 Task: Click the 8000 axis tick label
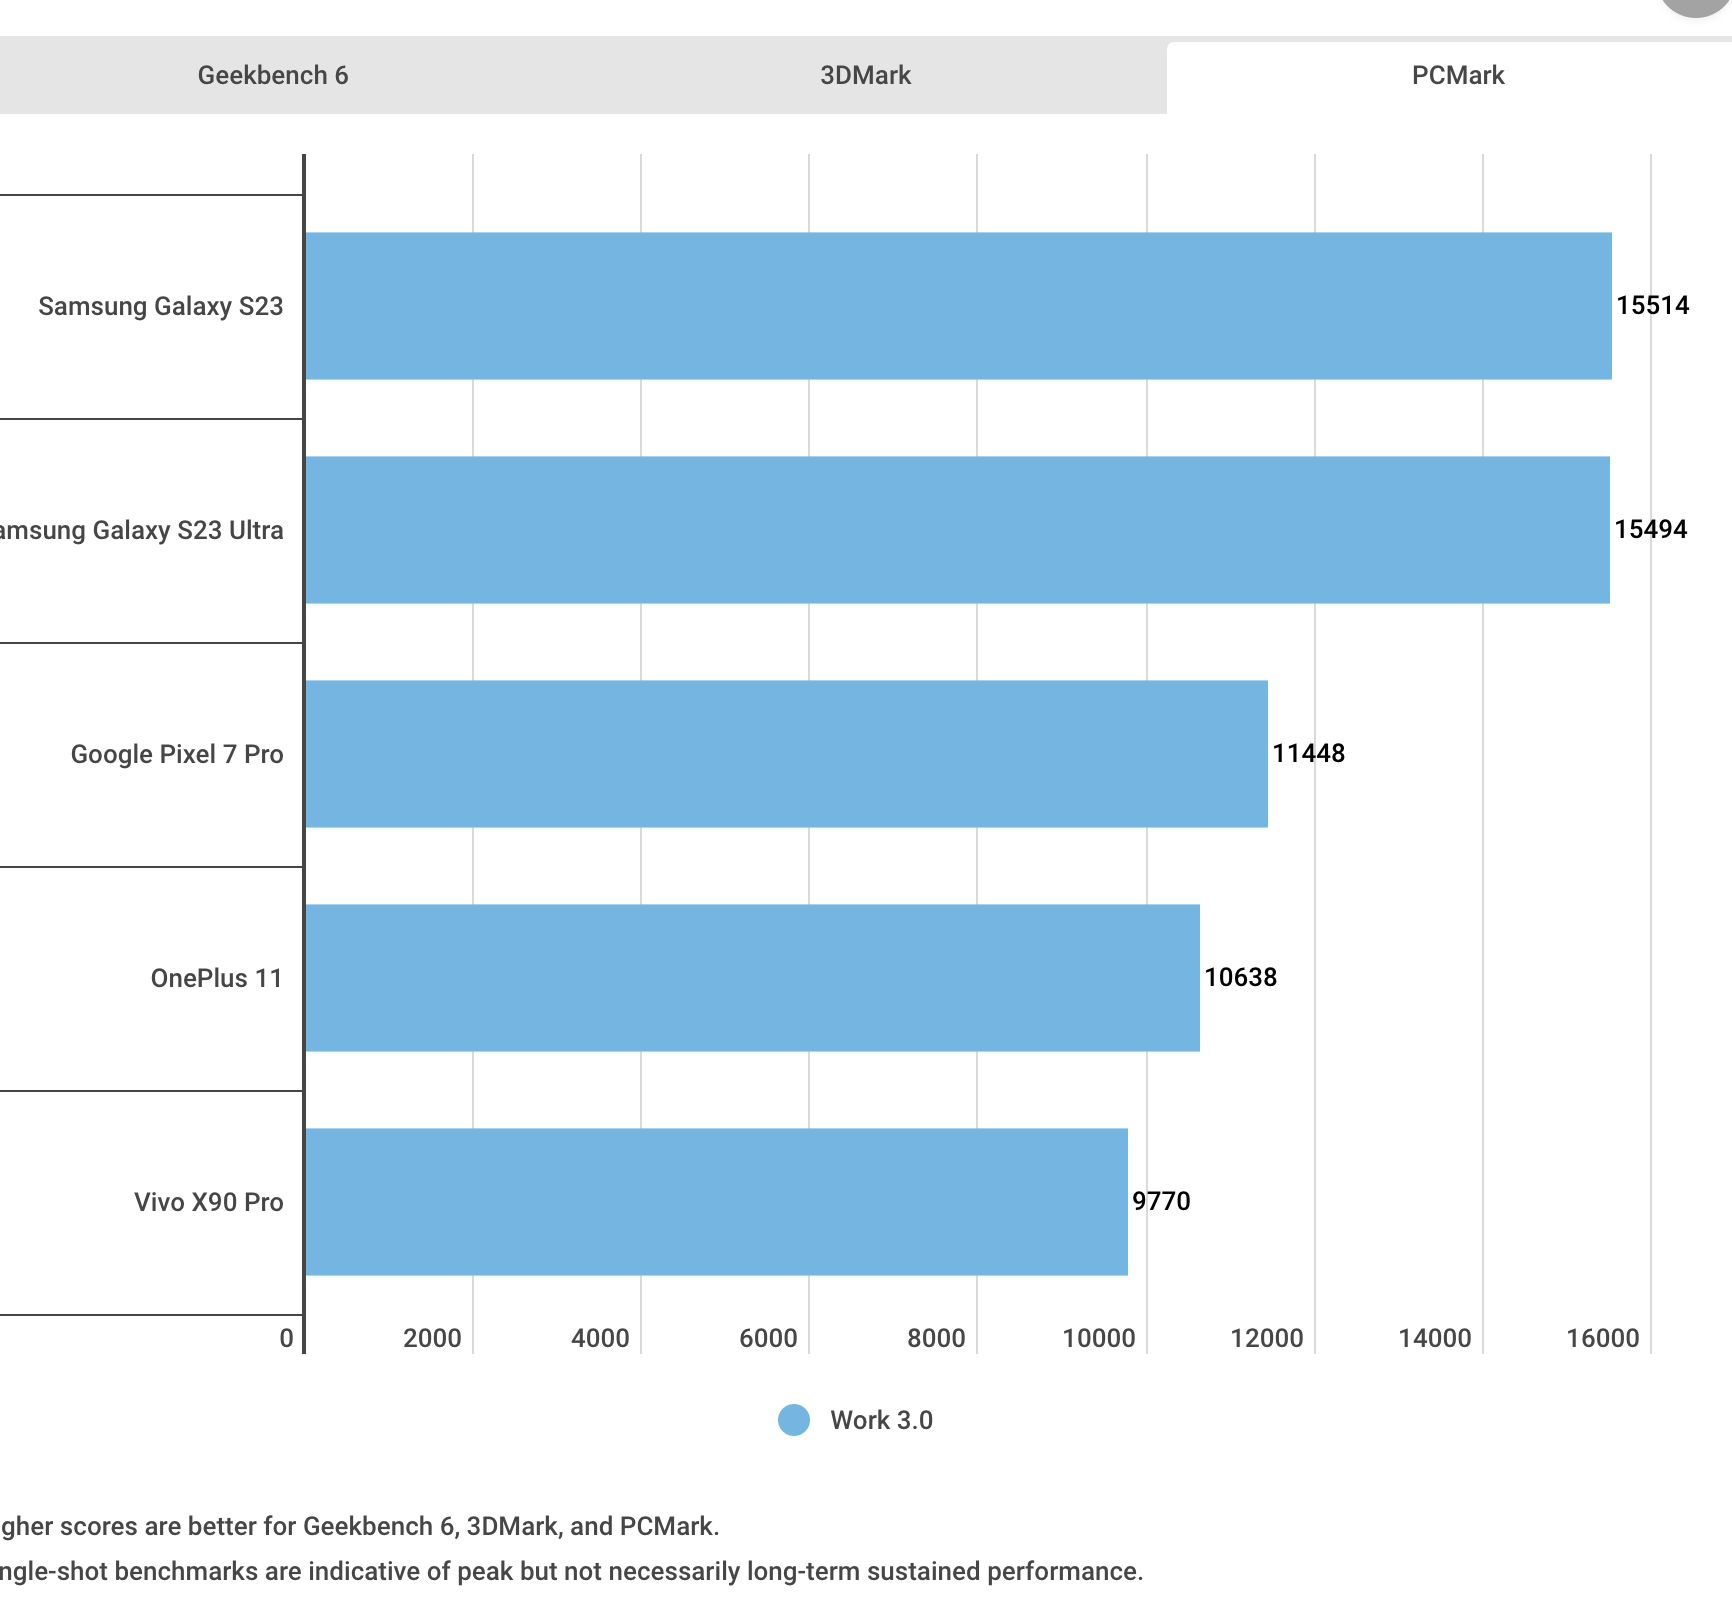tap(936, 1338)
